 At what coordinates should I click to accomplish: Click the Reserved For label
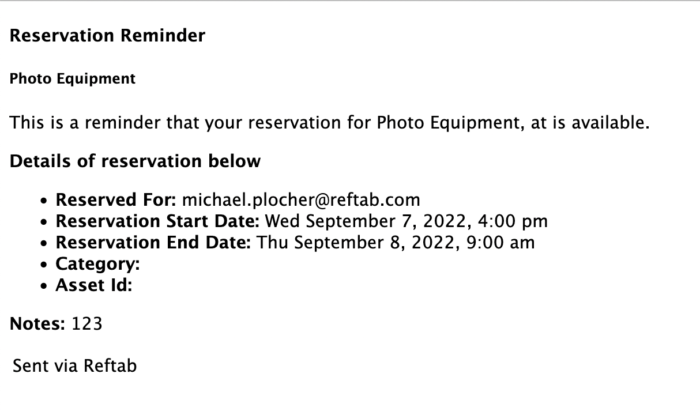[x=116, y=200]
